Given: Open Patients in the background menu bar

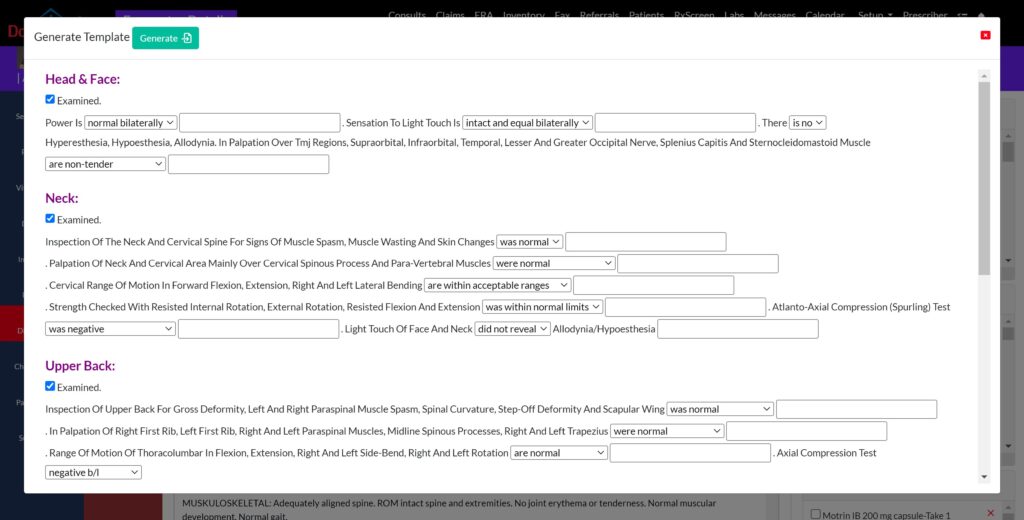Looking at the screenshot, I should 647,14.
